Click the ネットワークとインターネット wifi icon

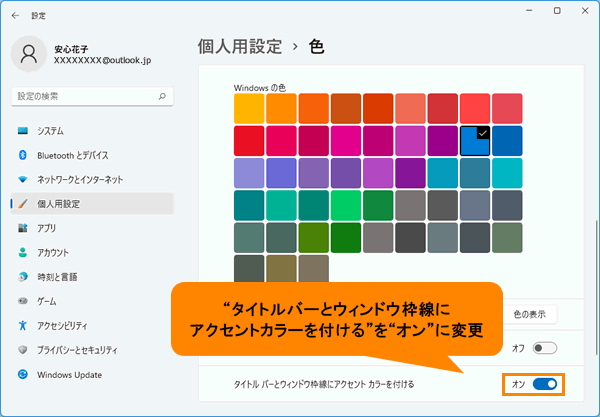coord(22,179)
